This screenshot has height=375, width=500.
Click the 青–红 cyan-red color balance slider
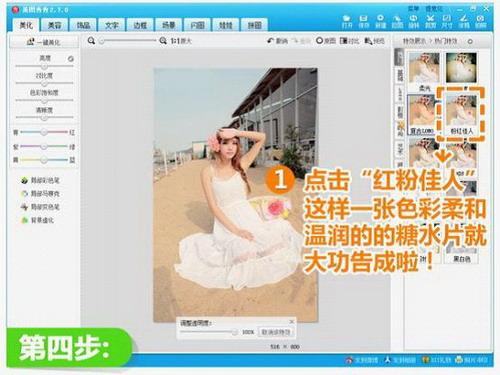coord(44,132)
